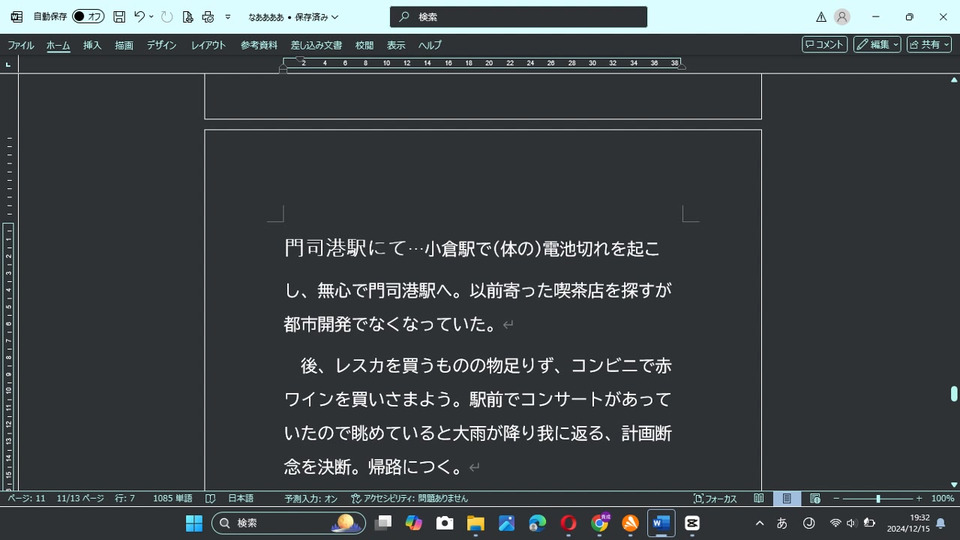Click the print preview printer icon

tap(208, 17)
